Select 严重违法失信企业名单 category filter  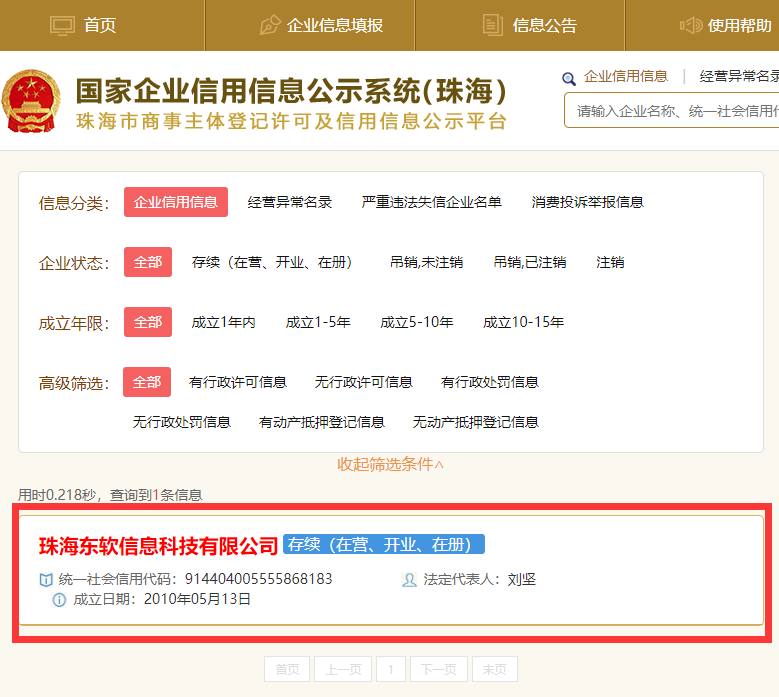point(431,202)
